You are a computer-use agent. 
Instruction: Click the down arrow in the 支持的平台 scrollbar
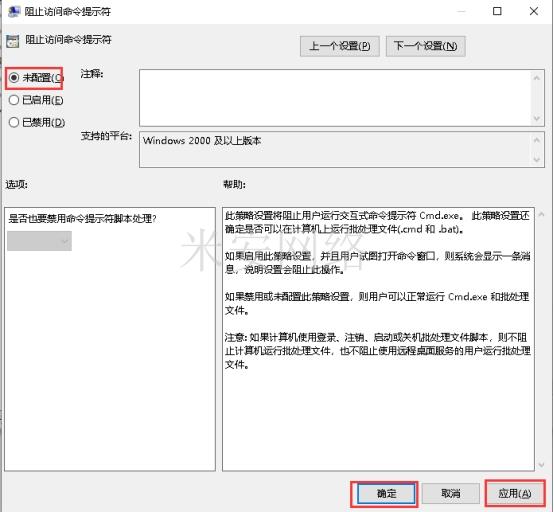click(x=537, y=160)
